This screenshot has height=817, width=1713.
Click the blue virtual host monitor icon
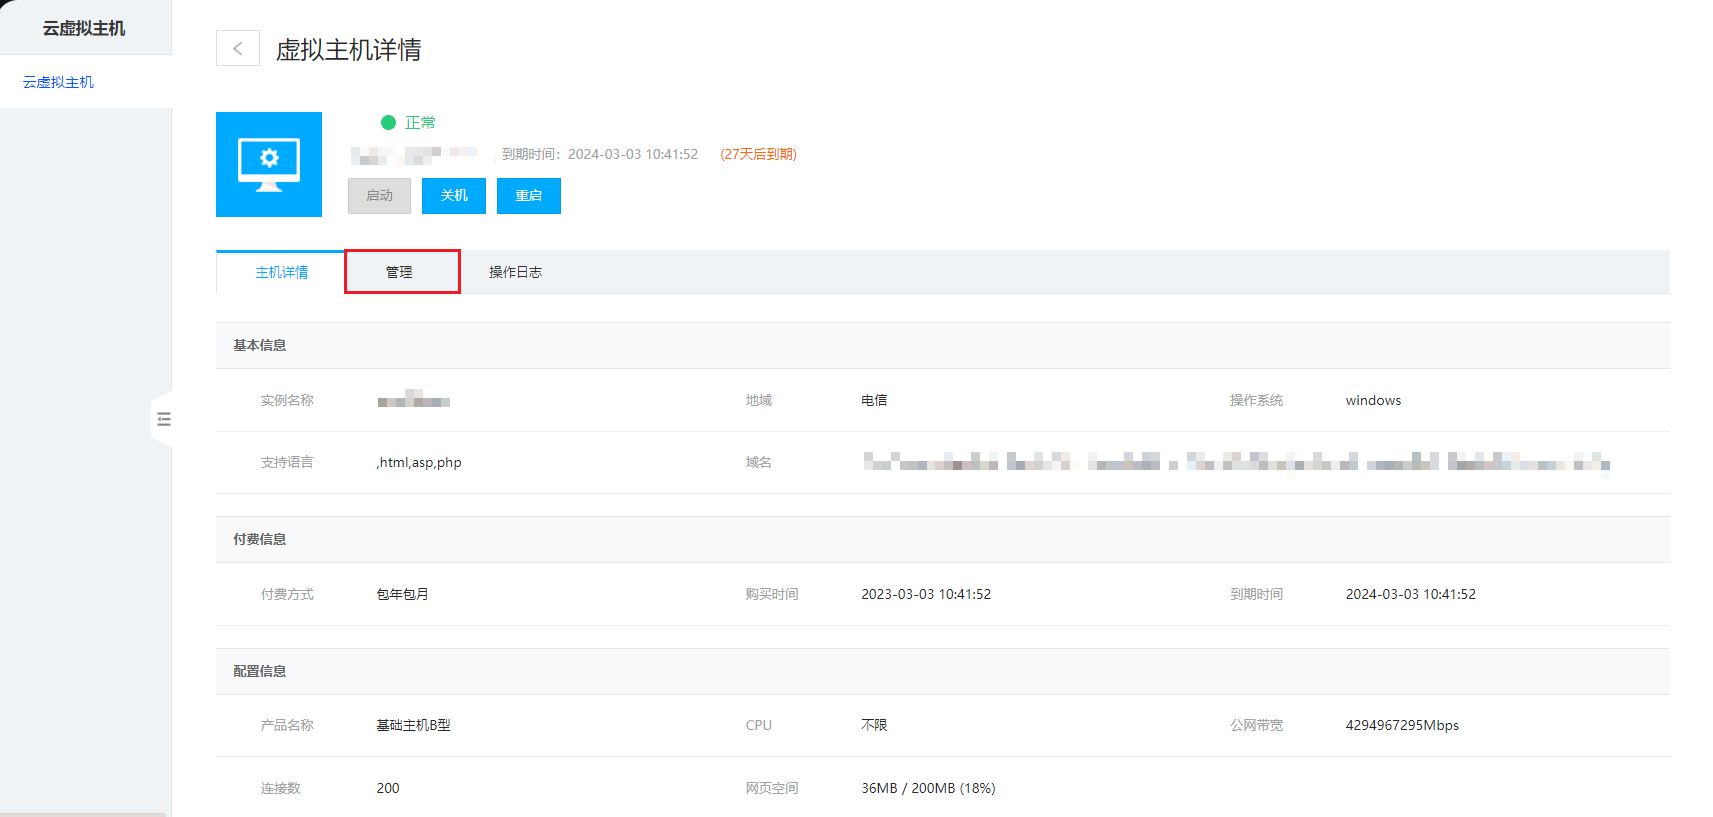[x=269, y=164]
